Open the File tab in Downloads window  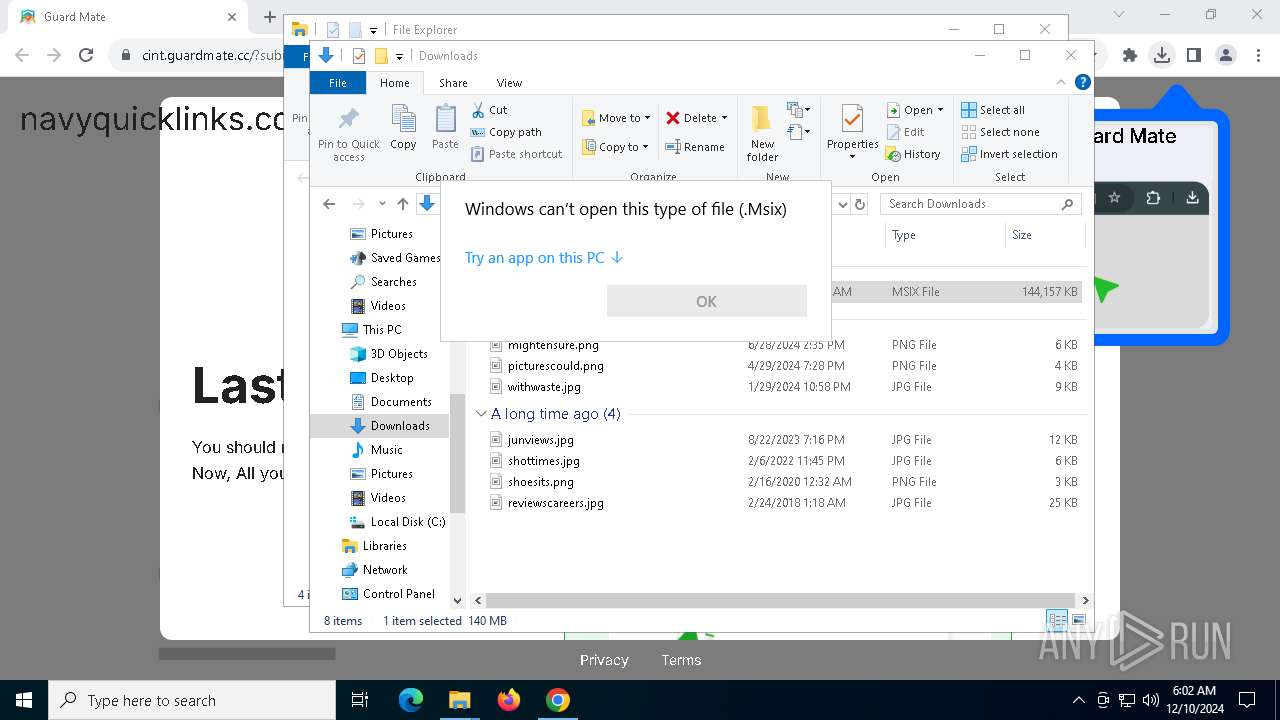pyautogui.click(x=338, y=83)
